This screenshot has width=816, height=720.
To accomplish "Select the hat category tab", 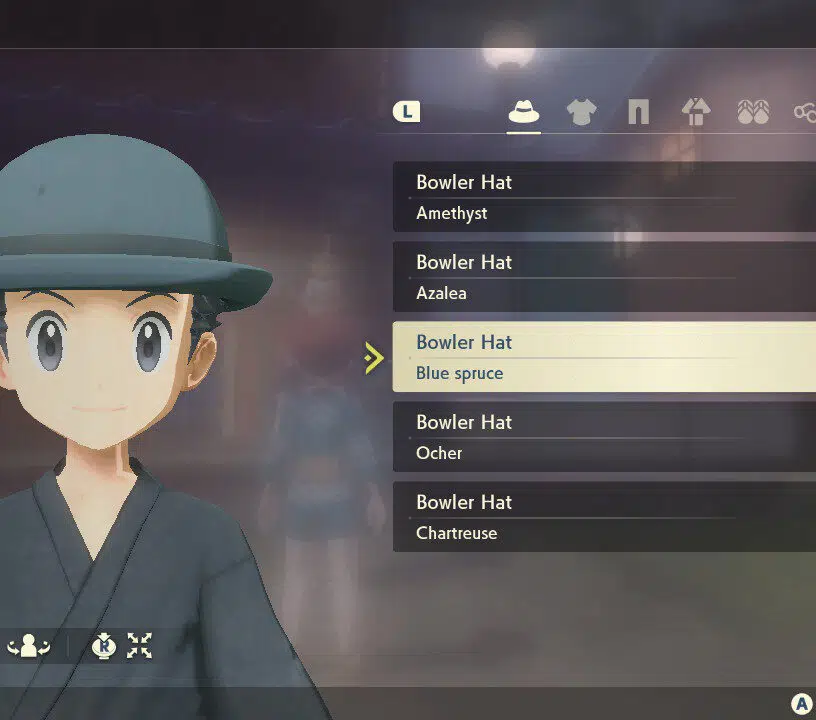I will click(524, 113).
